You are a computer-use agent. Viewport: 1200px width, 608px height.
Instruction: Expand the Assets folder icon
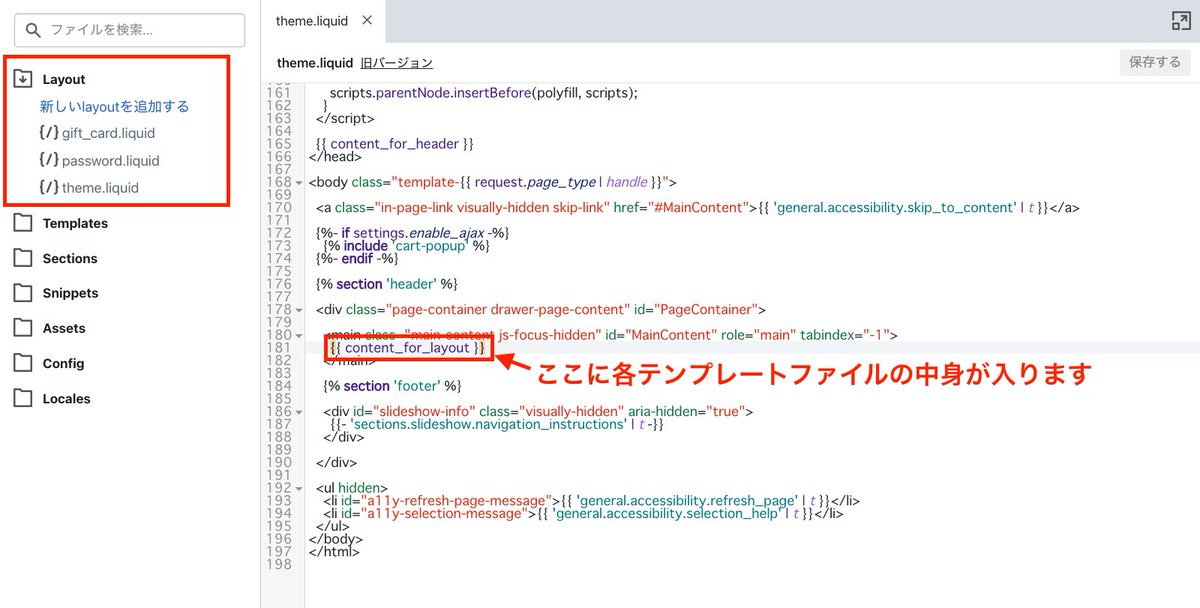click(x=23, y=328)
